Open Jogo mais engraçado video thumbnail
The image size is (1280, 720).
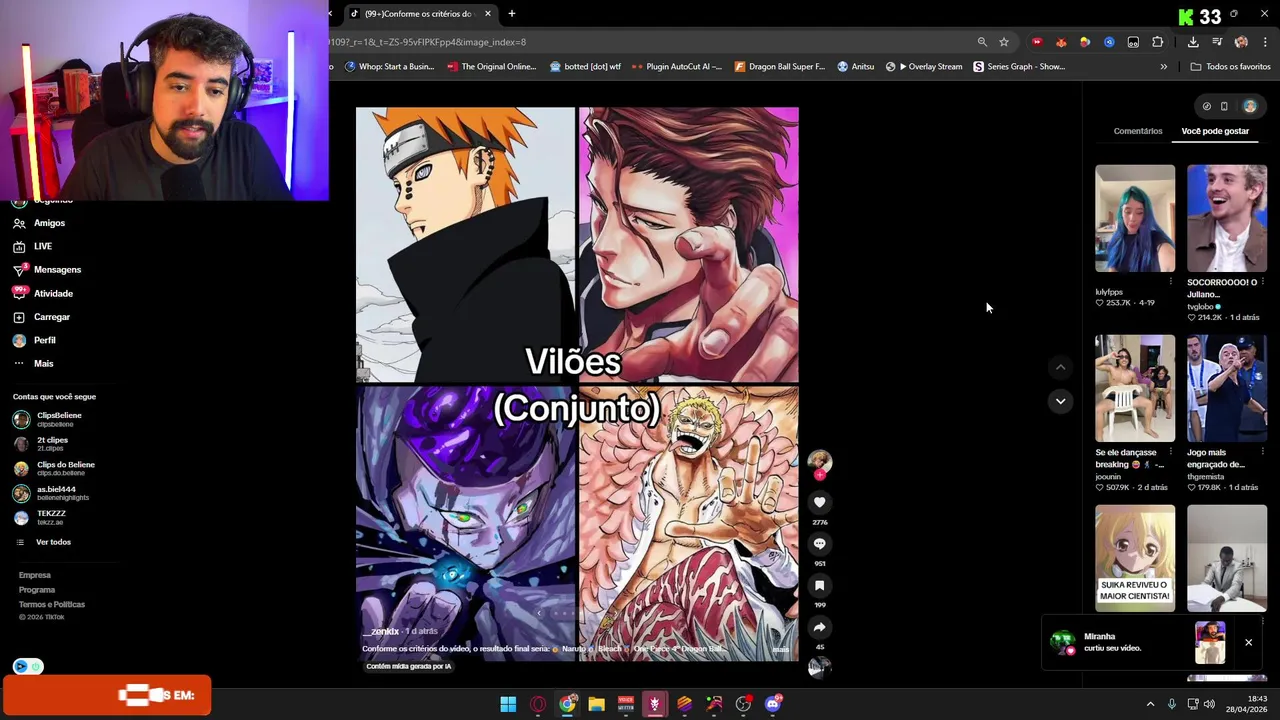coord(1227,388)
